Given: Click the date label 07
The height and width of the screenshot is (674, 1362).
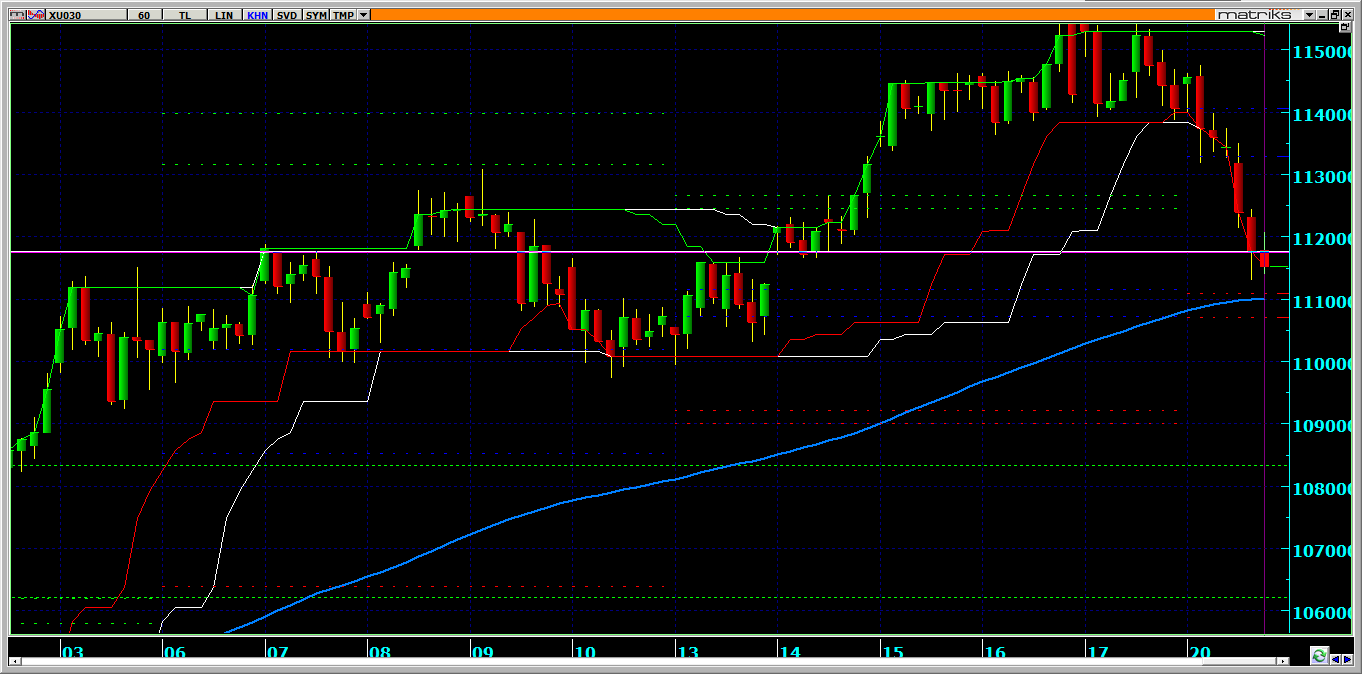Looking at the screenshot, I should coord(277,652).
